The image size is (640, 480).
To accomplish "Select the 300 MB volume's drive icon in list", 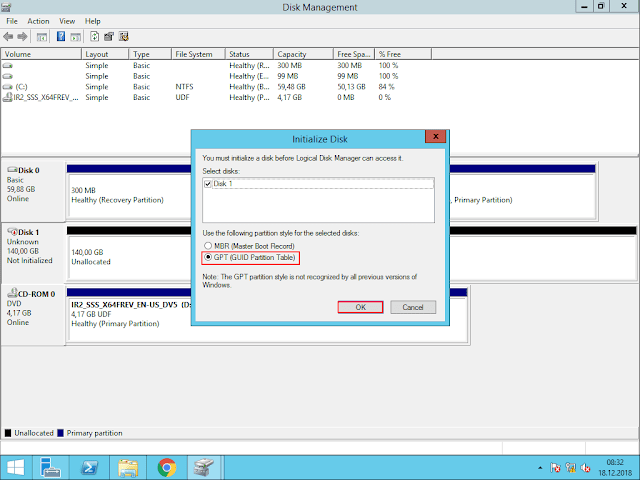I will (7, 65).
